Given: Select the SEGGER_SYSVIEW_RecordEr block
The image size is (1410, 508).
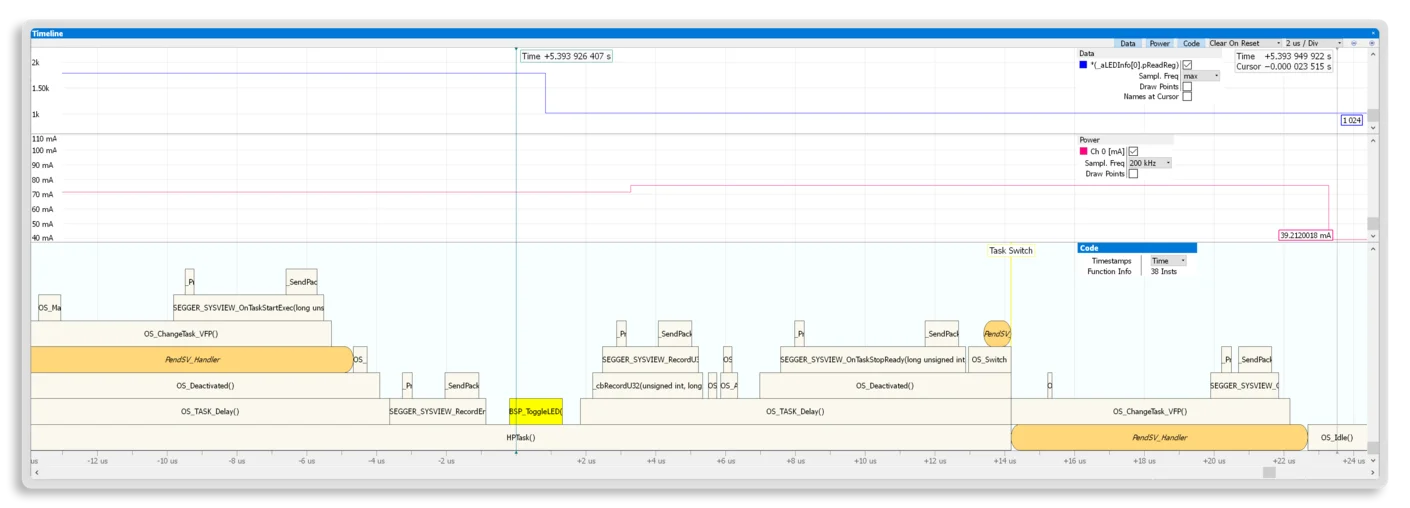Looking at the screenshot, I should [x=438, y=412].
